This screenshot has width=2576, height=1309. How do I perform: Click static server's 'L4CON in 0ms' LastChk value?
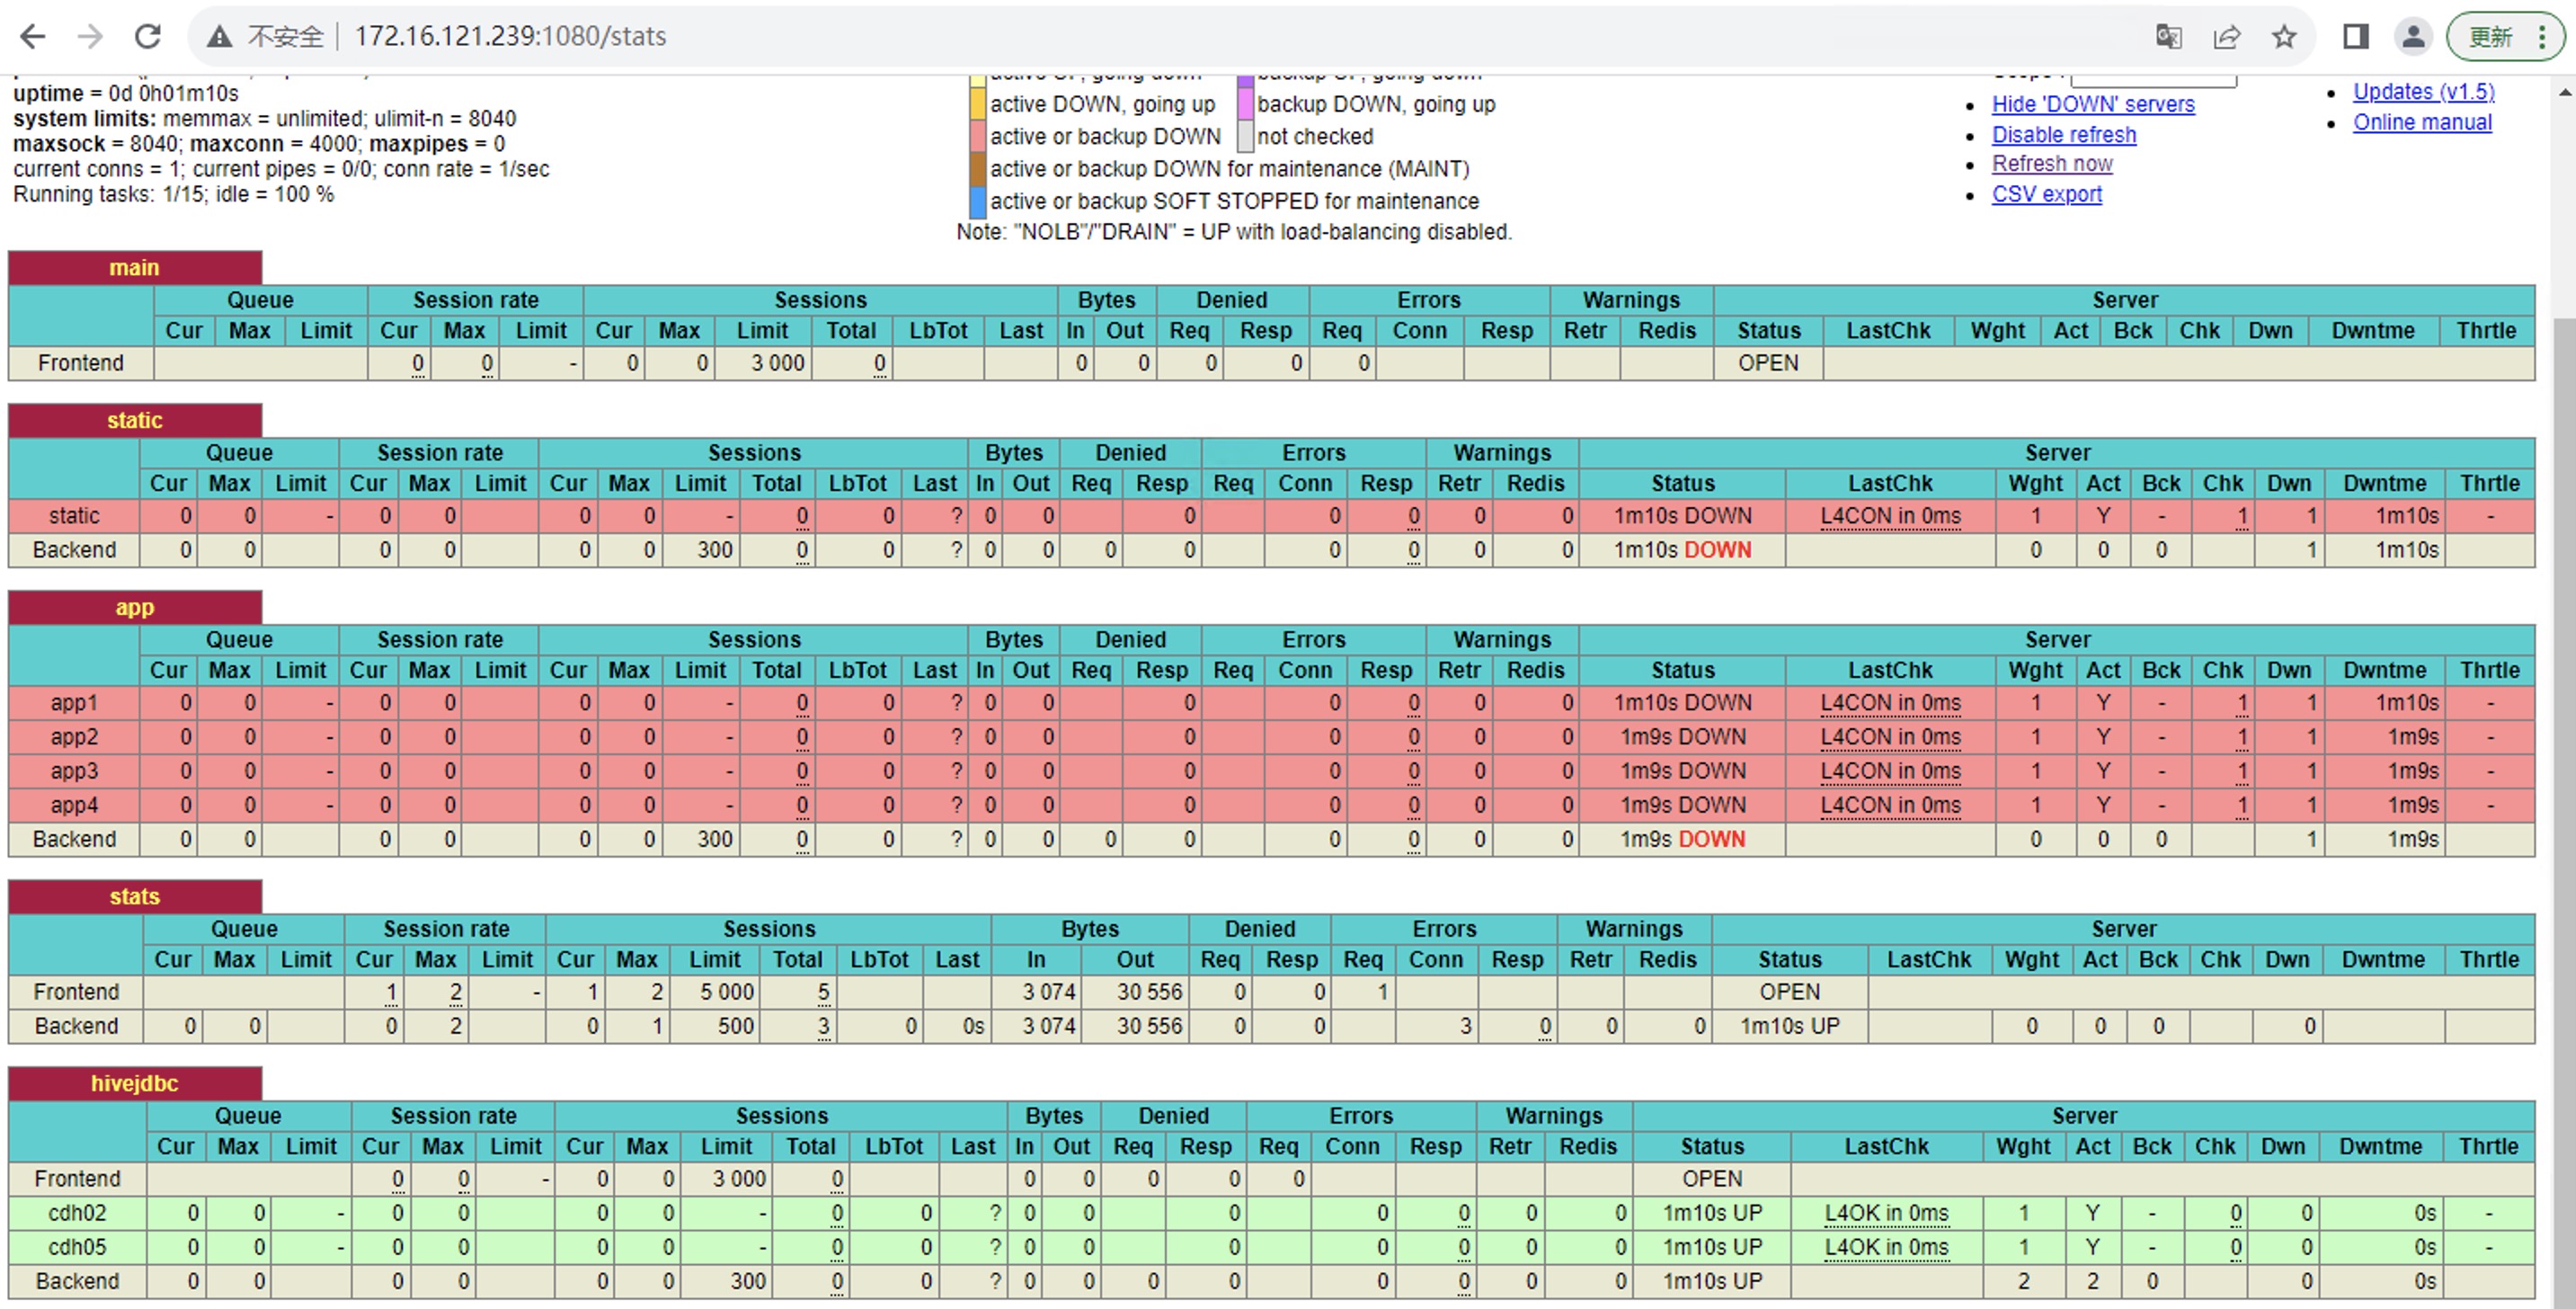1890,516
